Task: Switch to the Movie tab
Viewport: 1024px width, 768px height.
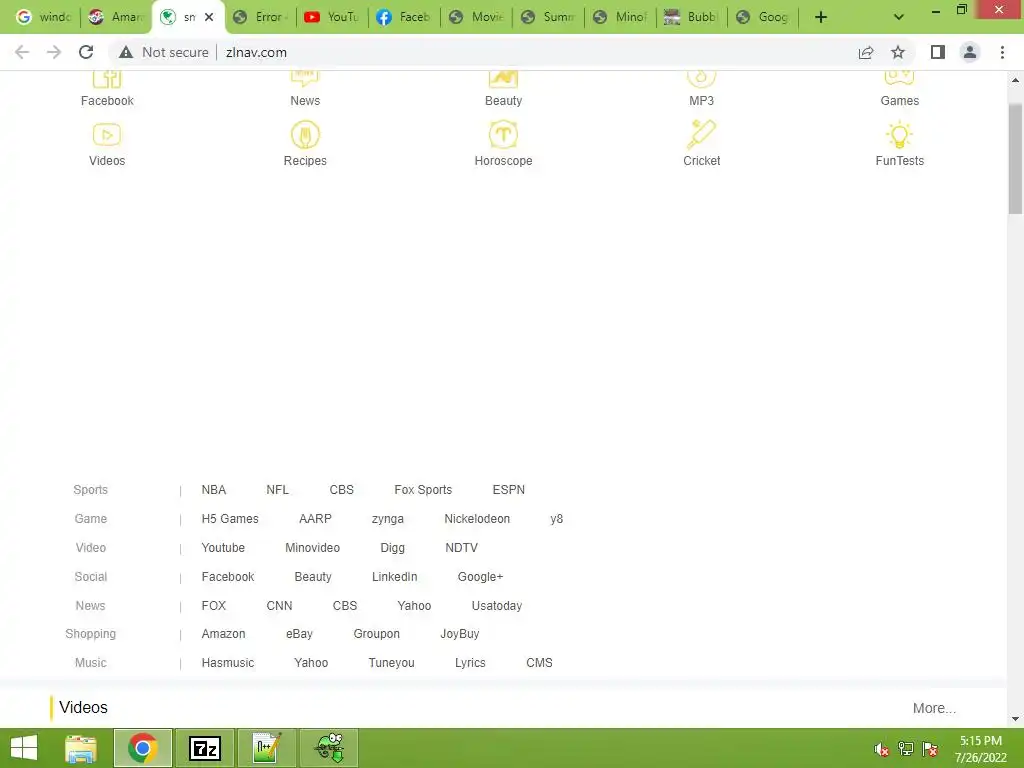Action: (476, 17)
